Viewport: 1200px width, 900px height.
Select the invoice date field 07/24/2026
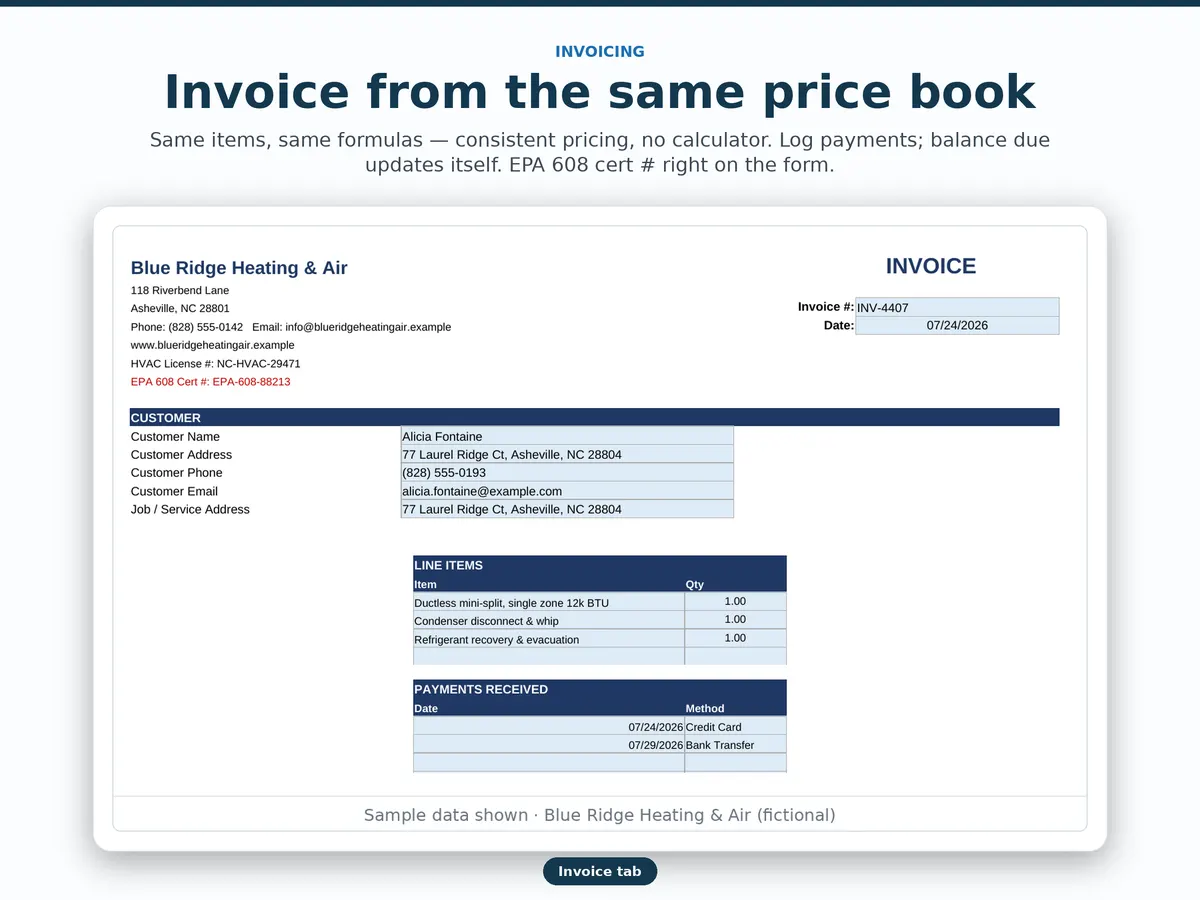click(957, 325)
